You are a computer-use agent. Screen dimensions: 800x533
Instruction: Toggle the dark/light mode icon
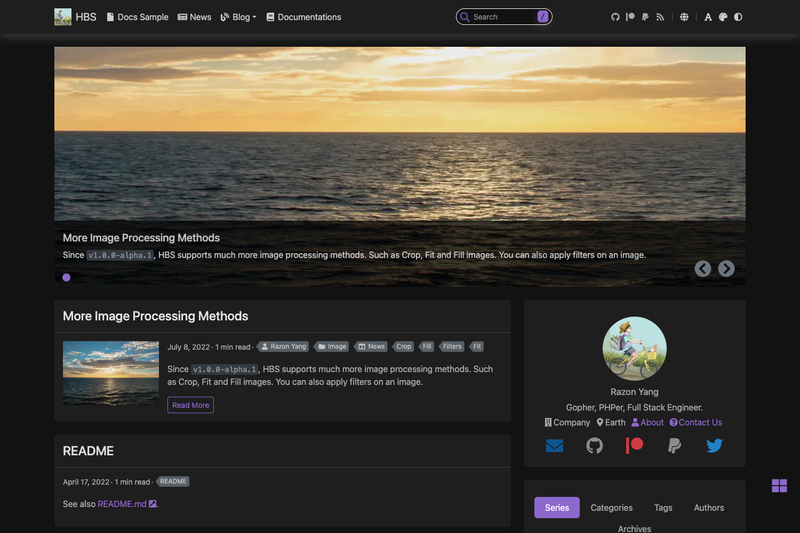pyautogui.click(x=738, y=17)
